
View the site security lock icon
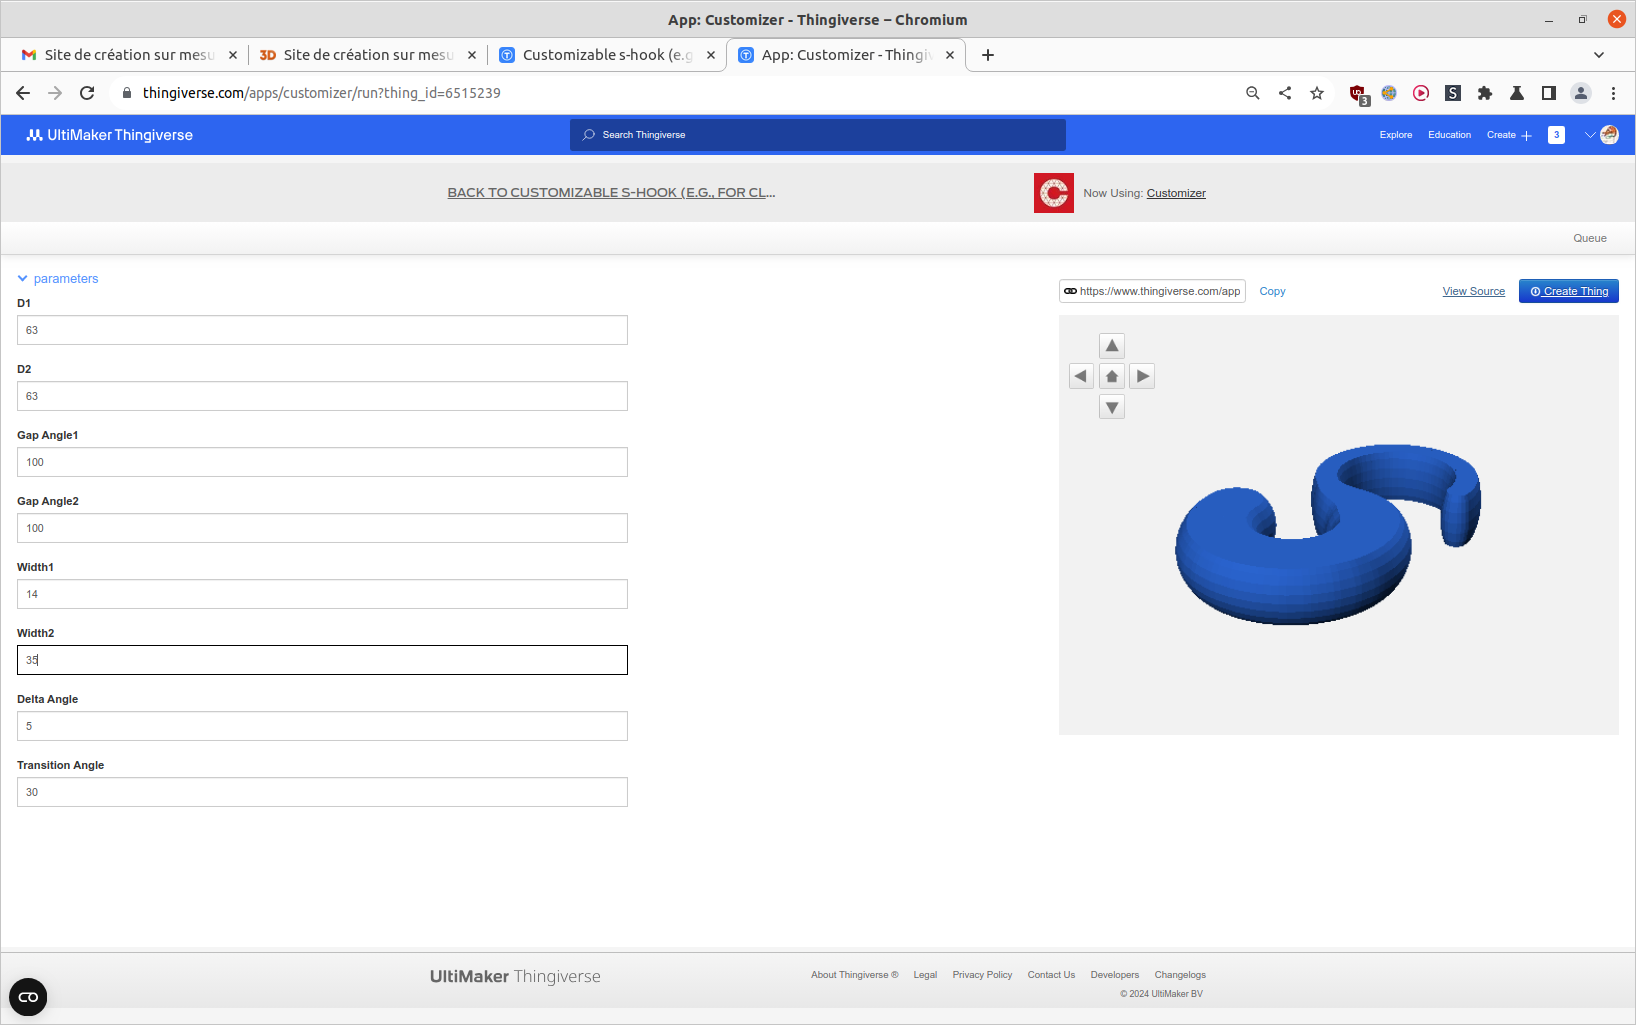pos(126,93)
